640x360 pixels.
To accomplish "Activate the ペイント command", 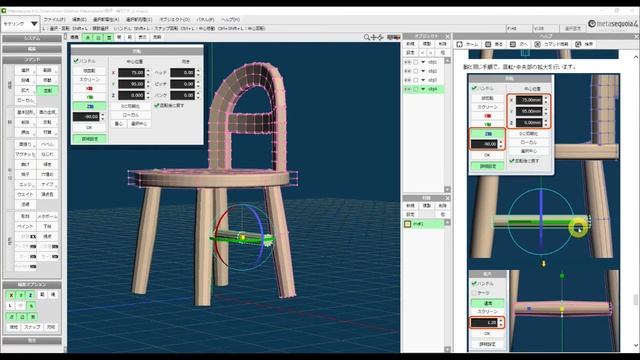I will click(25, 226).
